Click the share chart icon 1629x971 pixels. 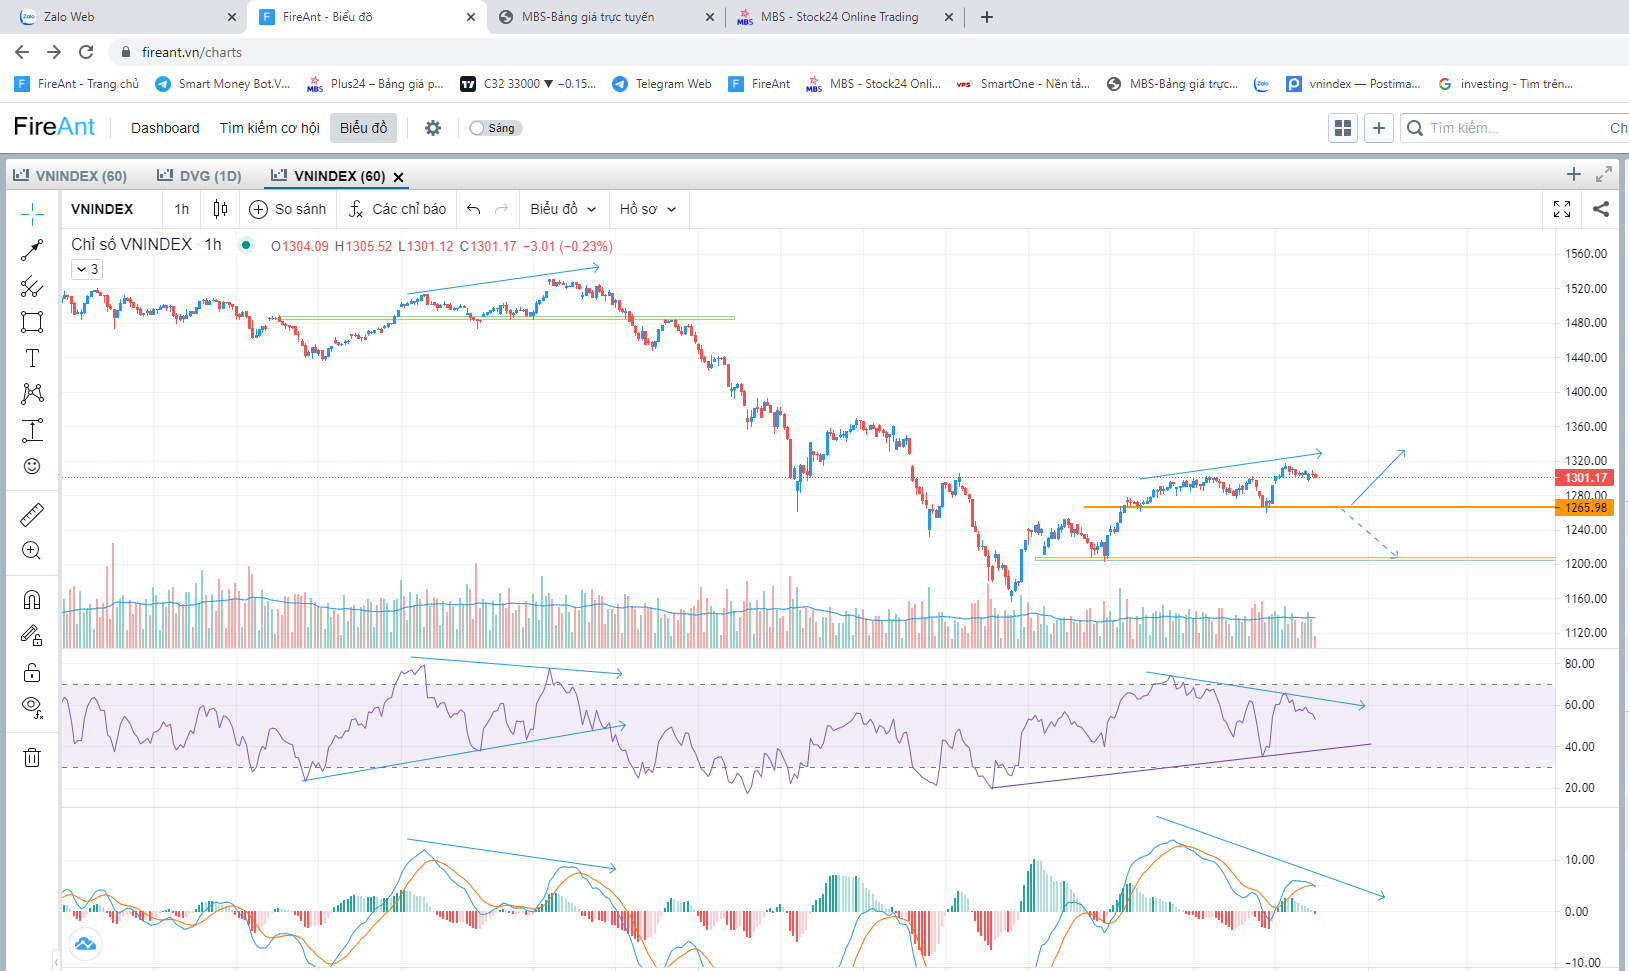pyautogui.click(x=1601, y=209)
